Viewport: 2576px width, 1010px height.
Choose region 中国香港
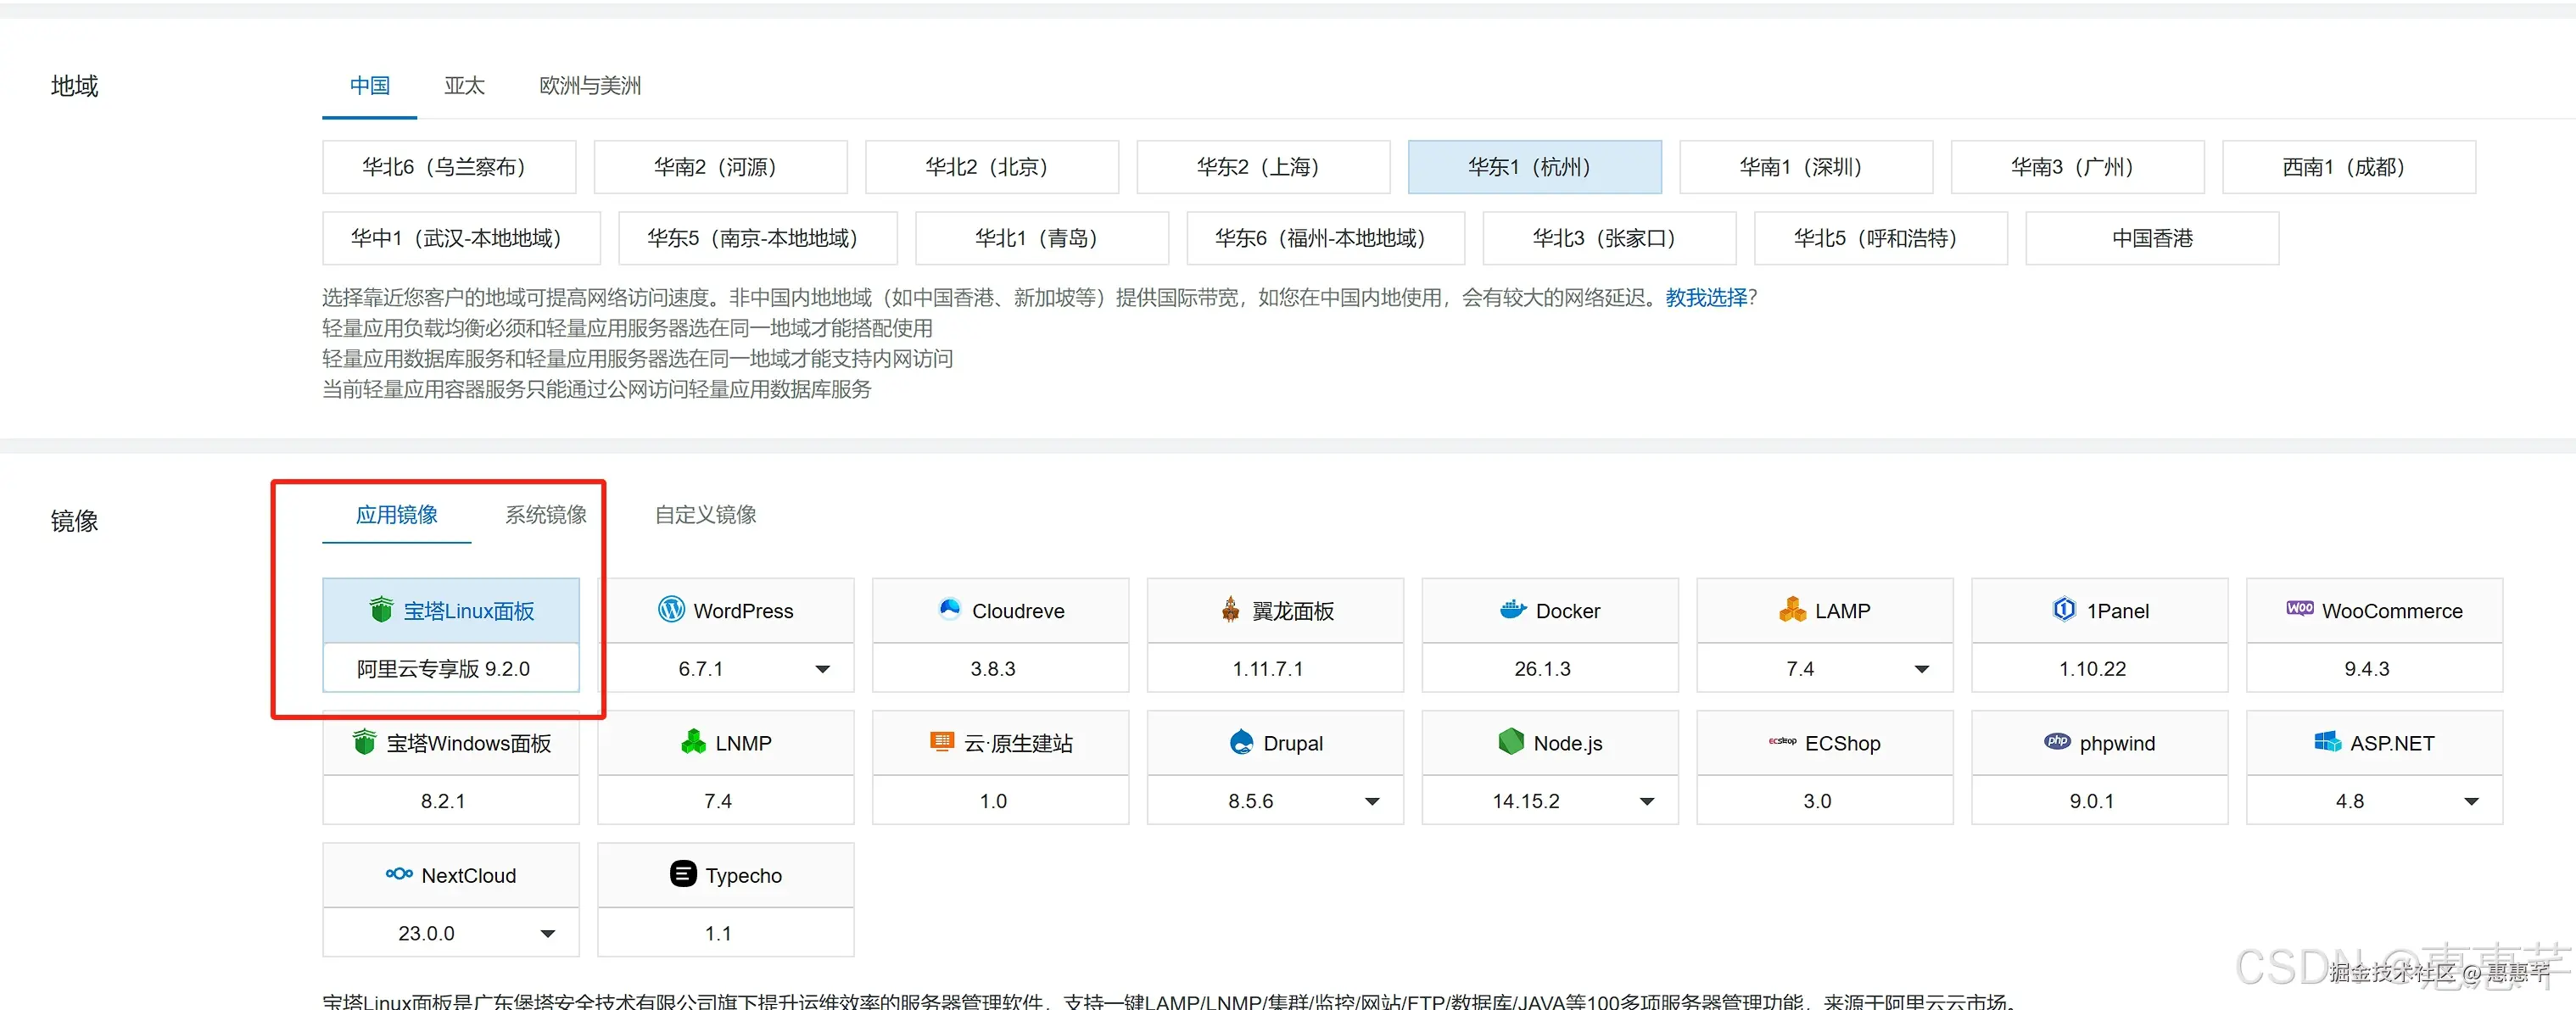[2152, 238]
